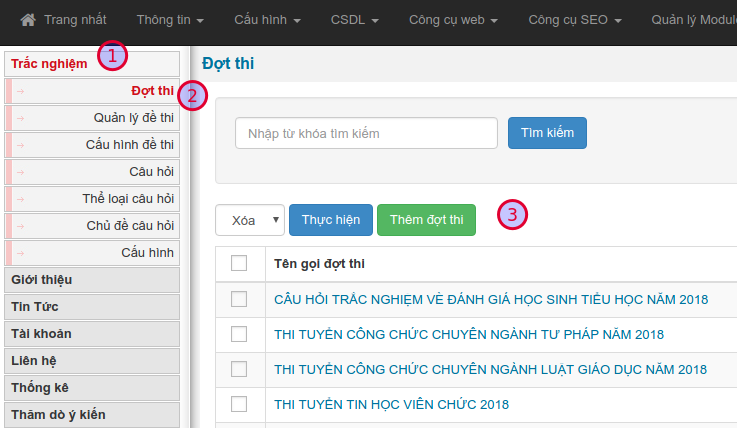The width and height of the screenshot is (737, 428).
Task: Click the arrow icon beside Quản lý đề thi
Action: [x=20, y=118]
